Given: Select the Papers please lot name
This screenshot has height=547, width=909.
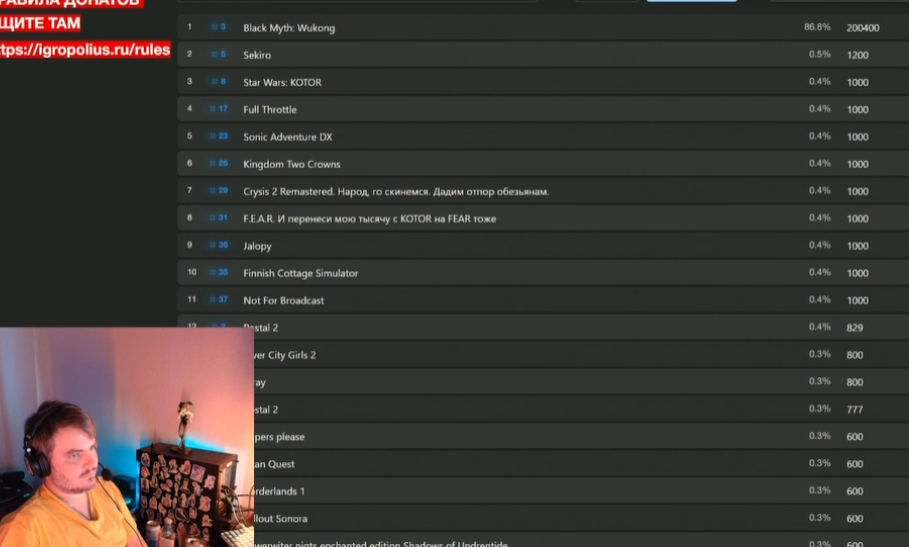Looking at the screenshot, I should pos(279,436).
